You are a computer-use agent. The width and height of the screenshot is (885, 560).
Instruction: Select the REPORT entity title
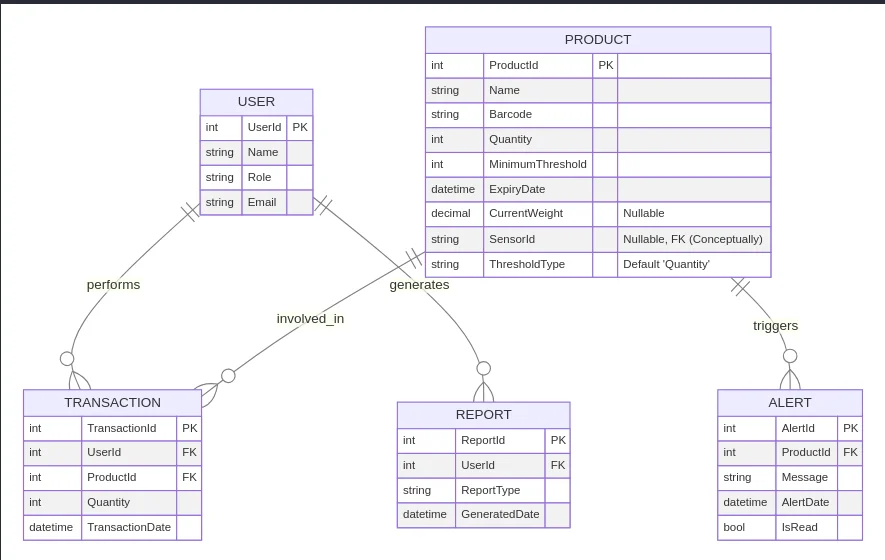484,415
